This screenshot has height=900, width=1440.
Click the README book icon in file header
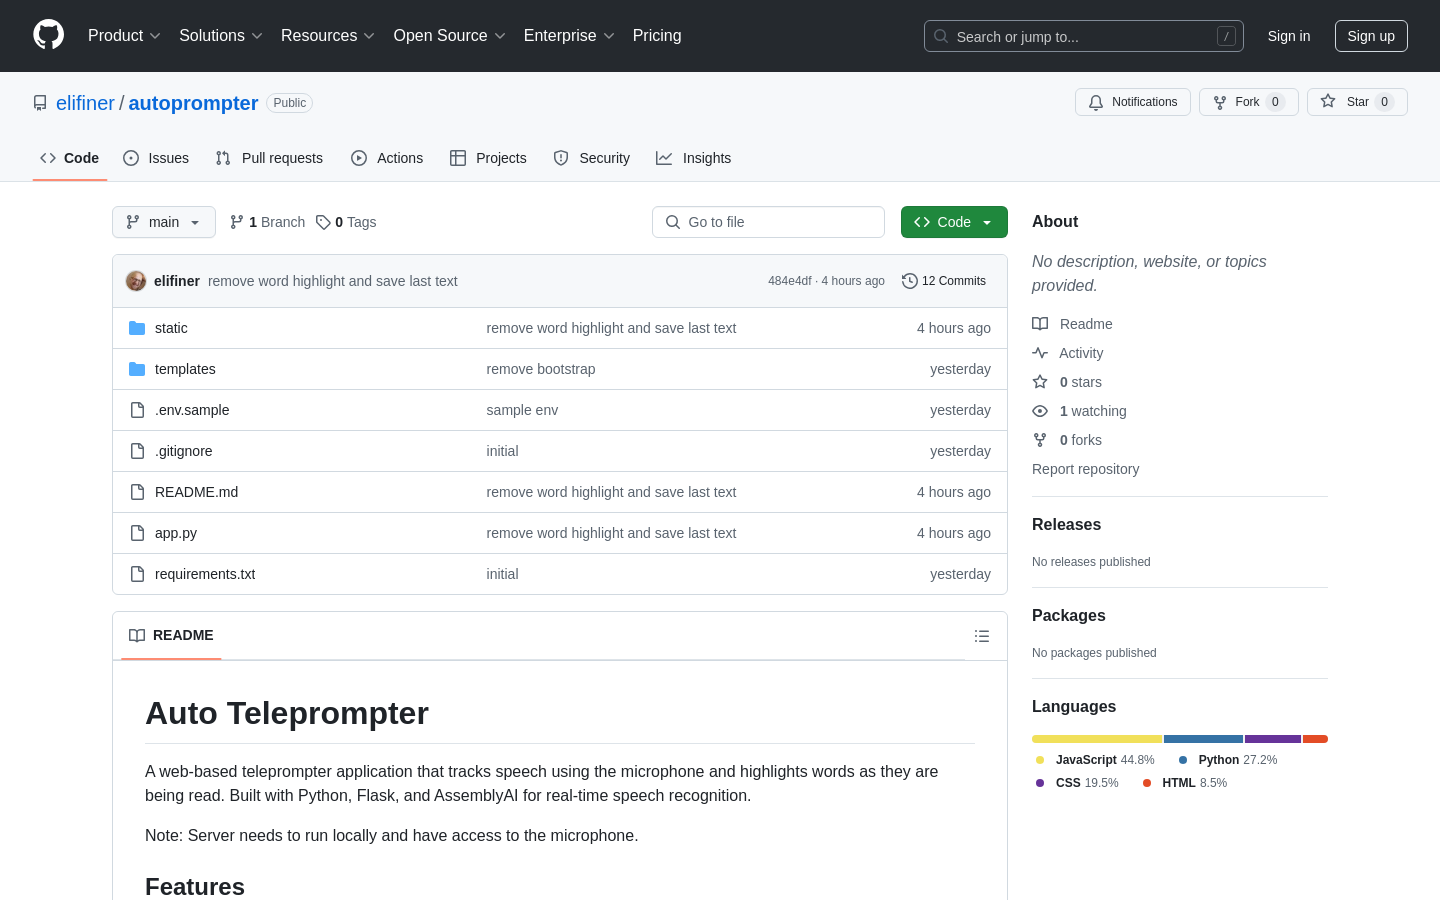tap(137, 636)
